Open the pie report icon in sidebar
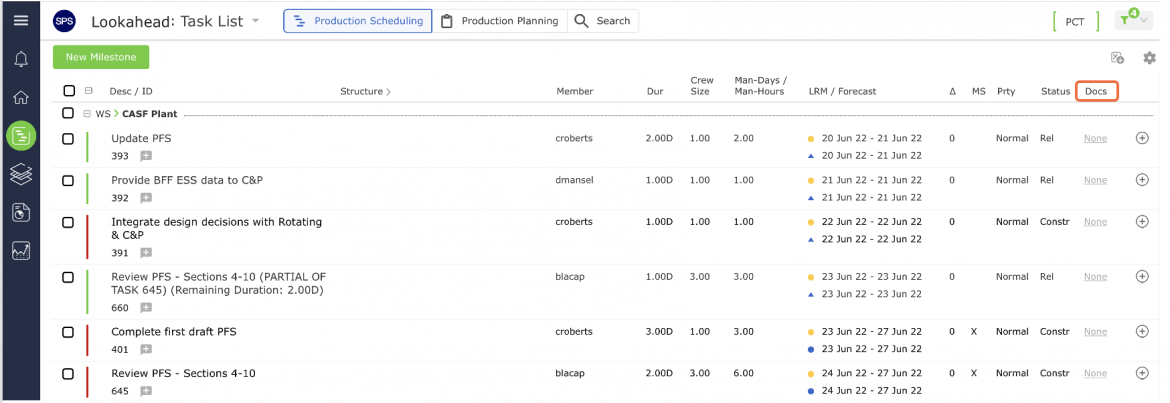This screenshot has width=1170, height=403. coord(21,213)
